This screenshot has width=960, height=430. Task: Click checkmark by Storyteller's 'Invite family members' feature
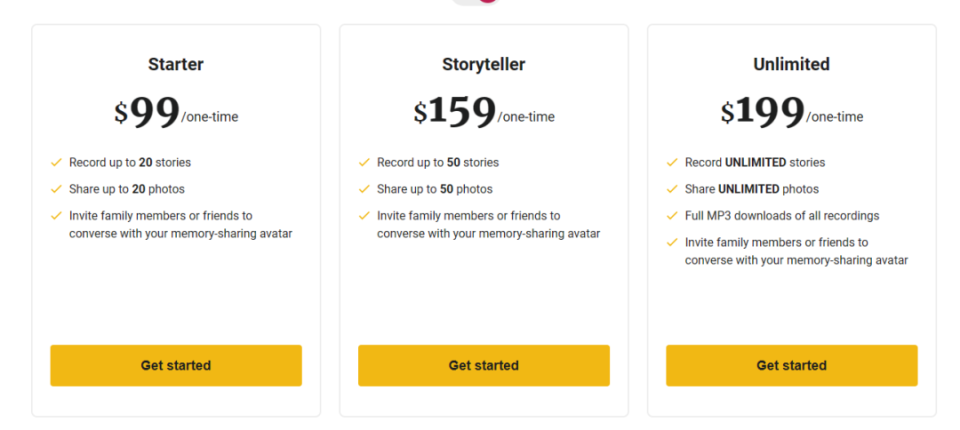(x=364, y=216)
